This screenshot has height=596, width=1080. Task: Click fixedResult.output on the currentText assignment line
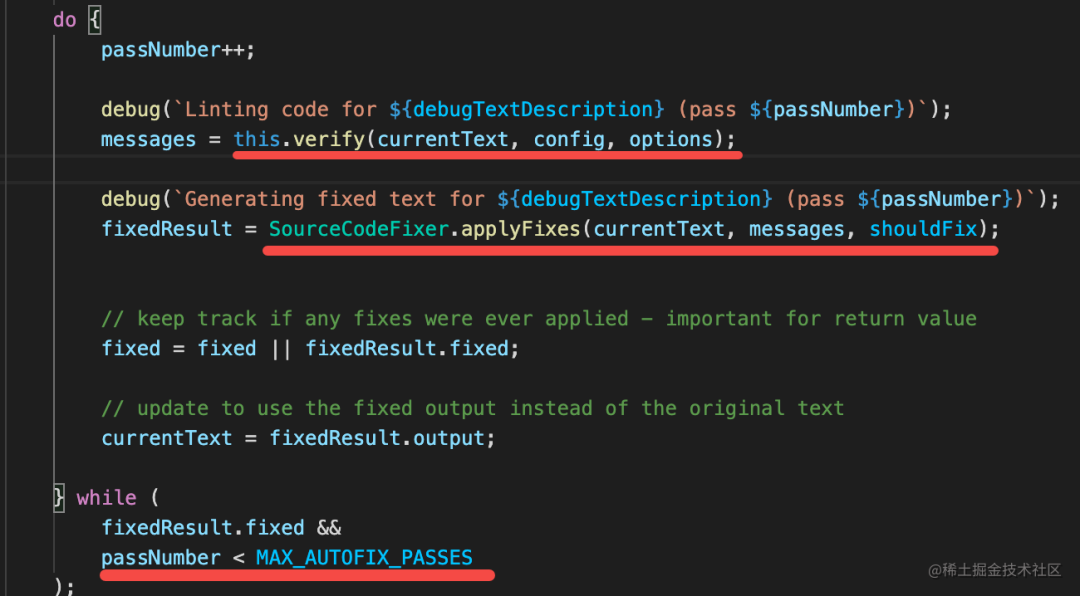(x=377, y=438)
